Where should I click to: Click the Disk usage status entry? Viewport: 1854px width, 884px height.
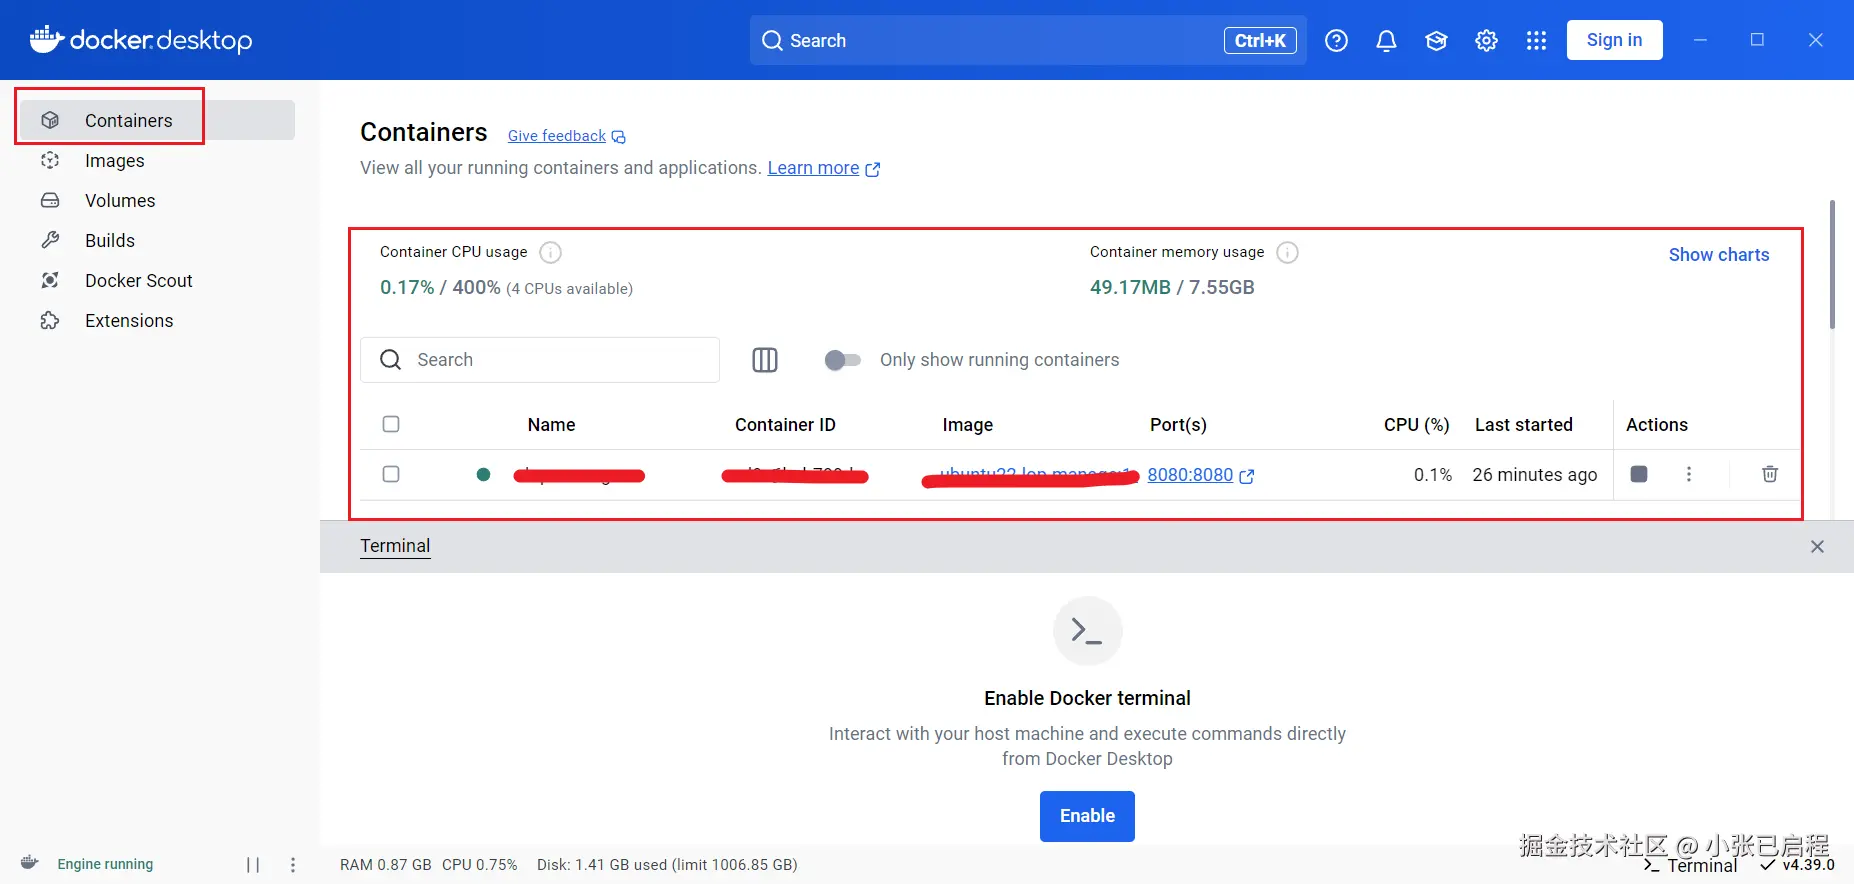[x=667, y=865]
